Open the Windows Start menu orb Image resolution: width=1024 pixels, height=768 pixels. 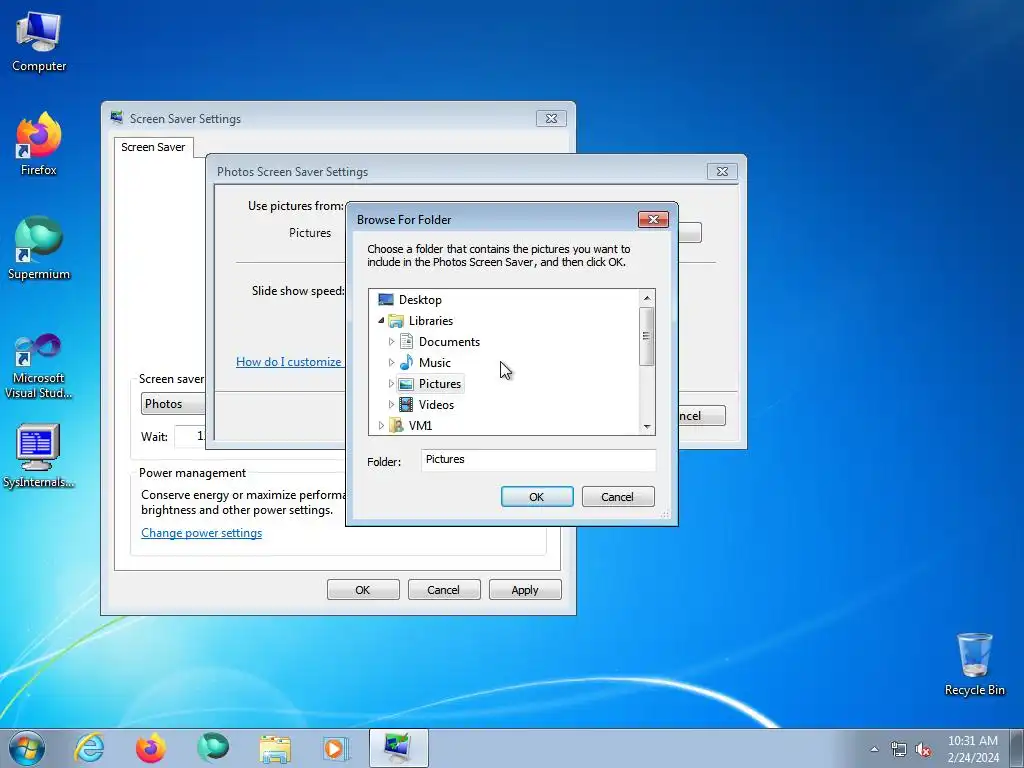(x=27, y=748)
